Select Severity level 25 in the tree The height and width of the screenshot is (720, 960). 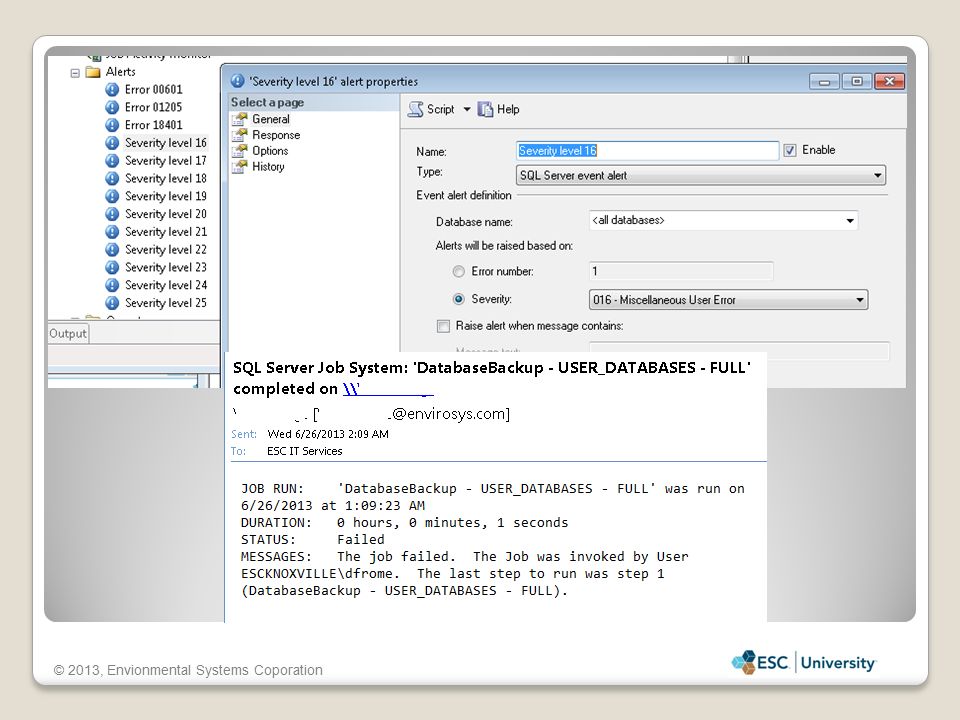coord(166,302)
